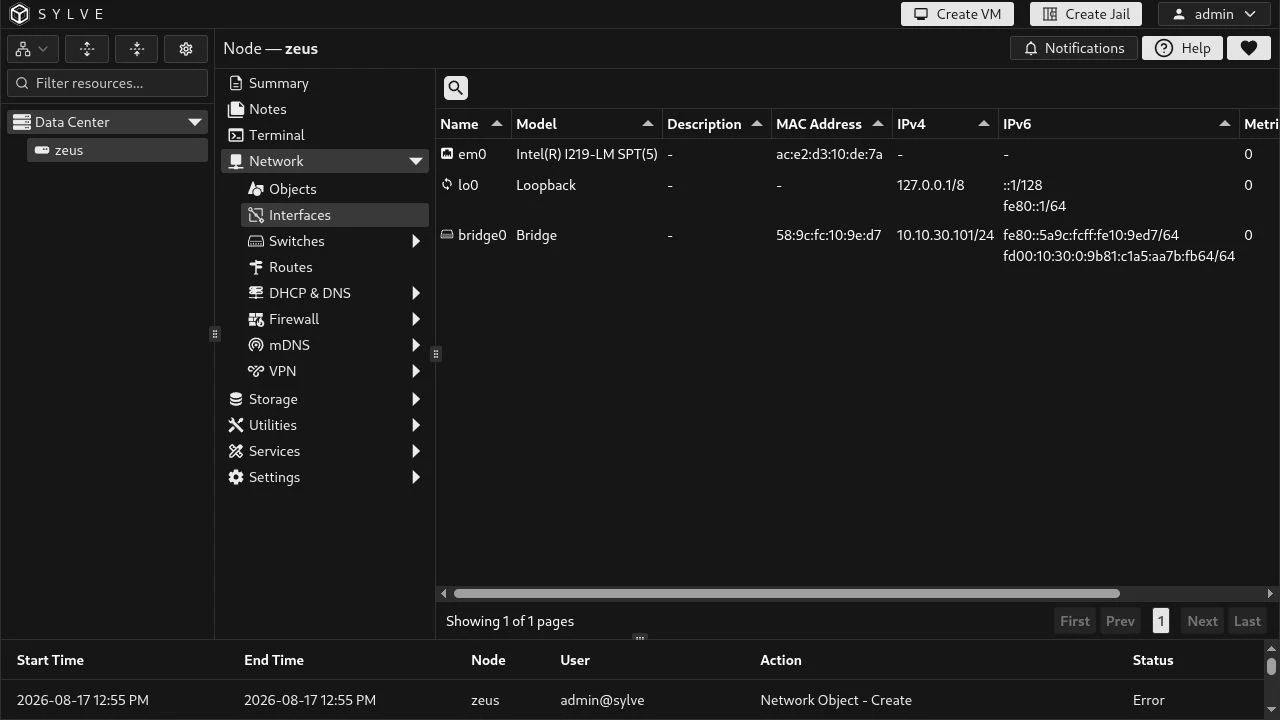This screenshot has width=1280, height=720.
Task: Select the Interfaces menu item
Action: click(x=335, y=215)
